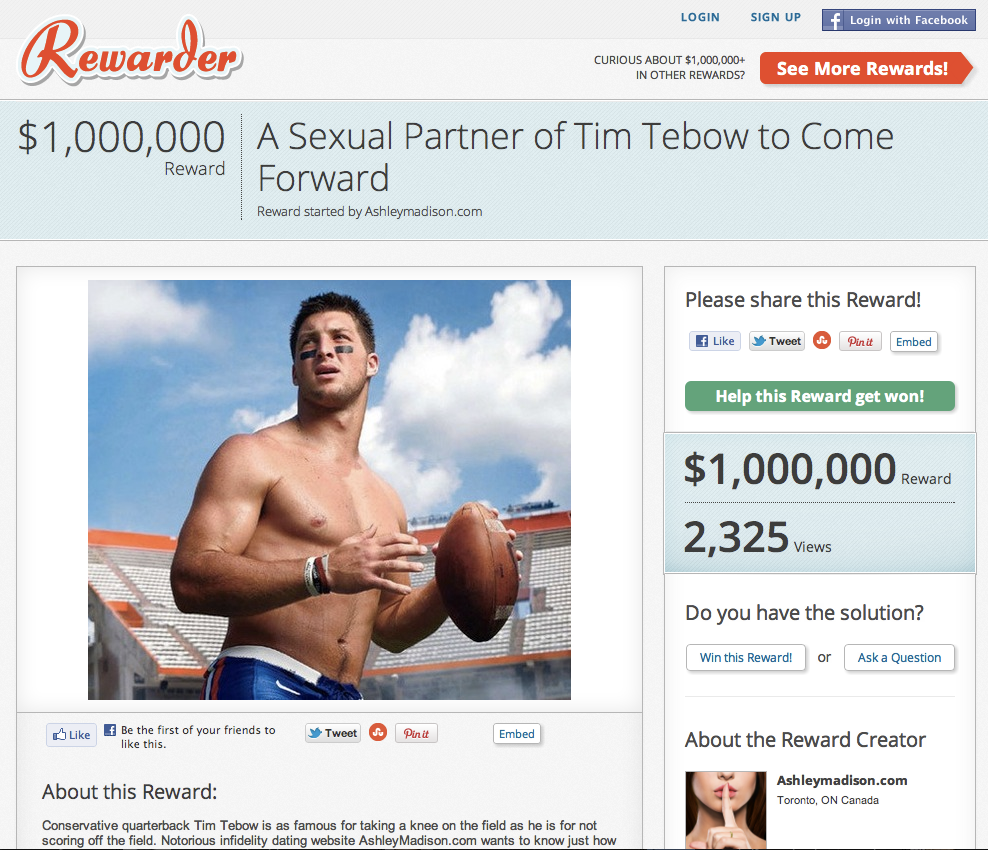Click the Tweet button below the photo

(333, 733)
